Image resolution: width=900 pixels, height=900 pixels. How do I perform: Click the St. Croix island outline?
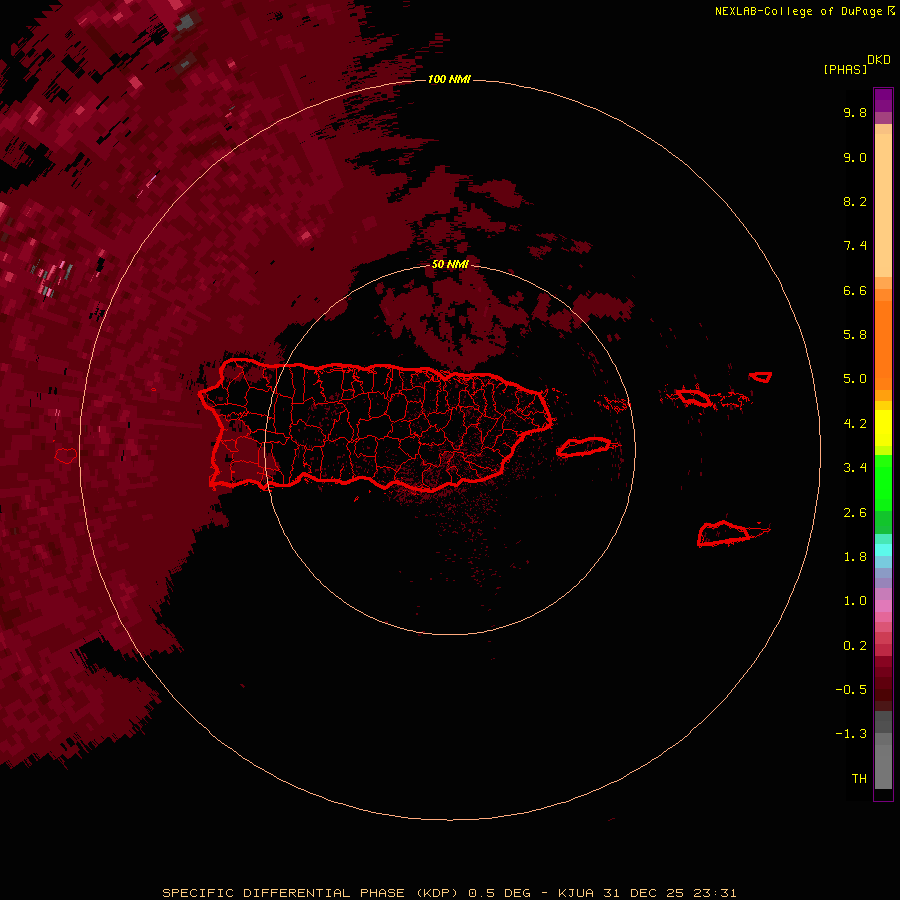[x=723, y=533]
